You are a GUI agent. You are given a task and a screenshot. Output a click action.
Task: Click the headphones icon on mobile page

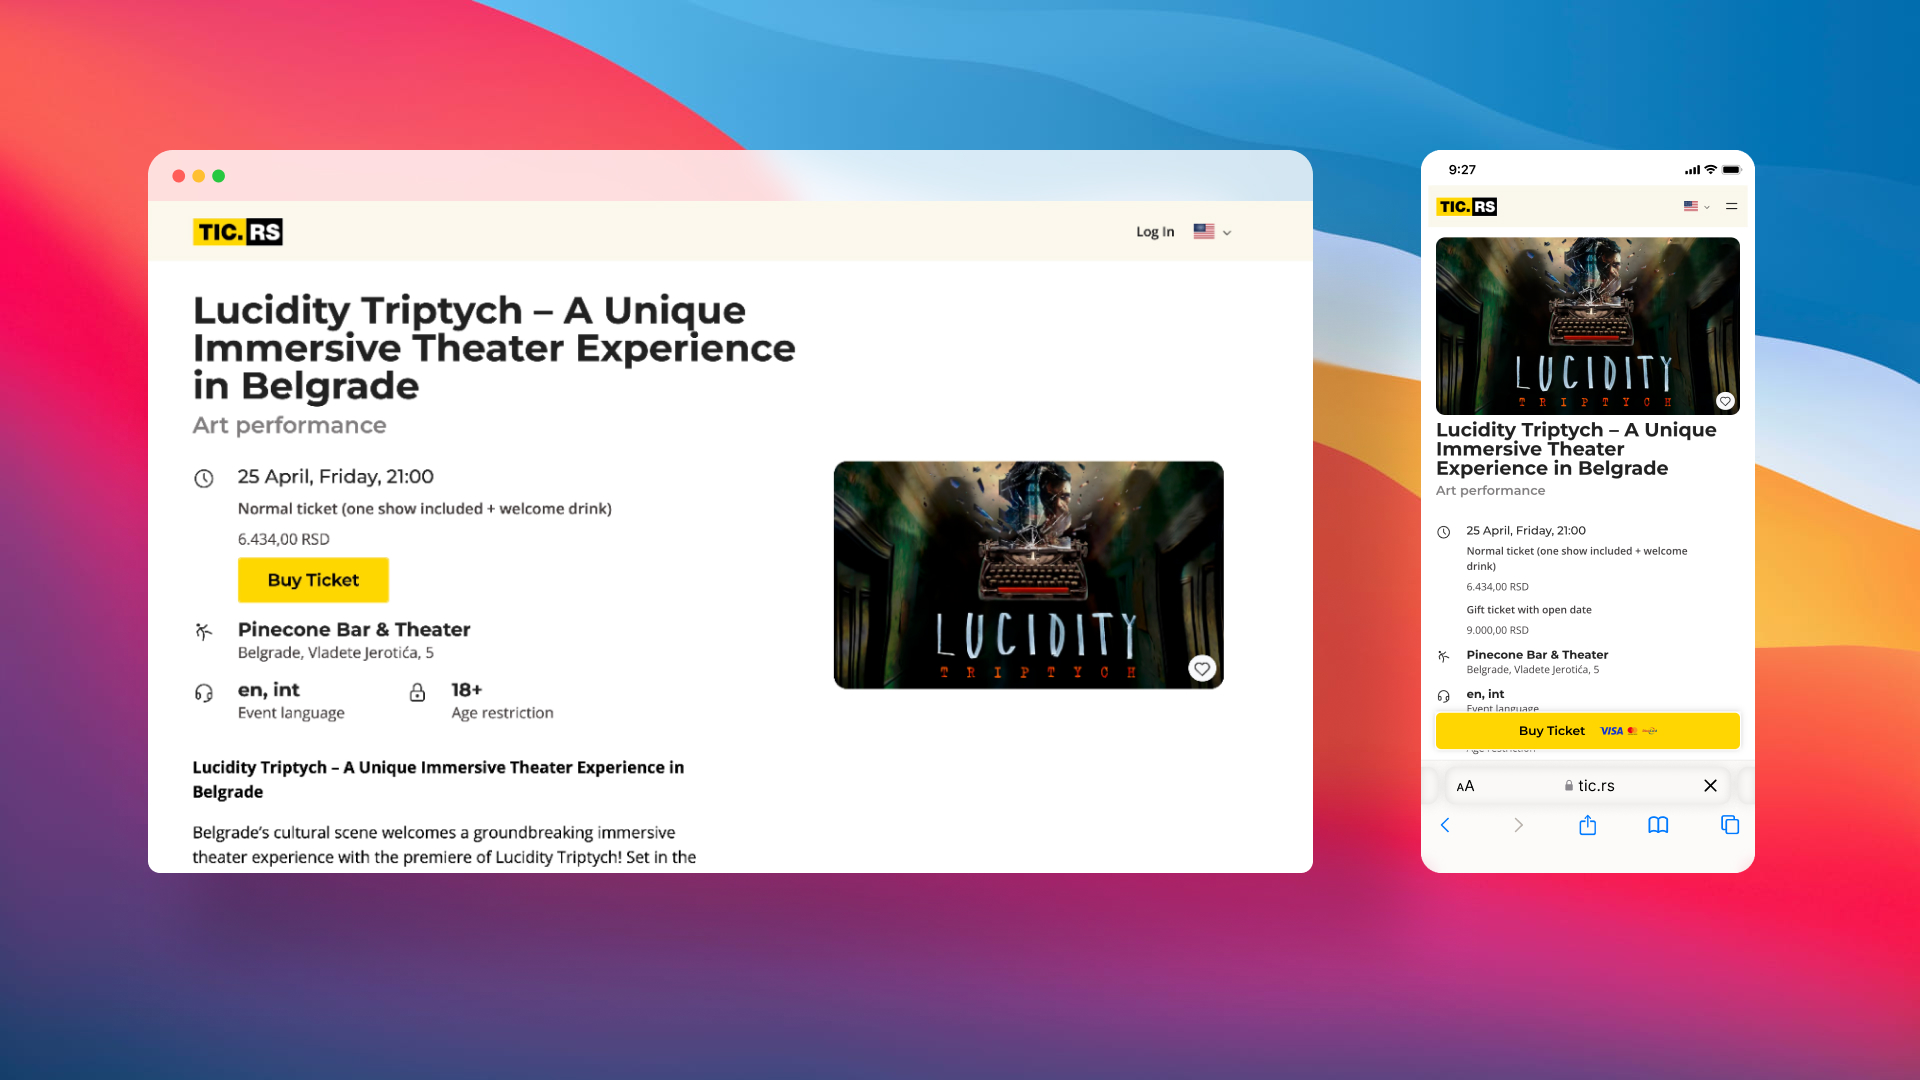[x=1444, y=696]
